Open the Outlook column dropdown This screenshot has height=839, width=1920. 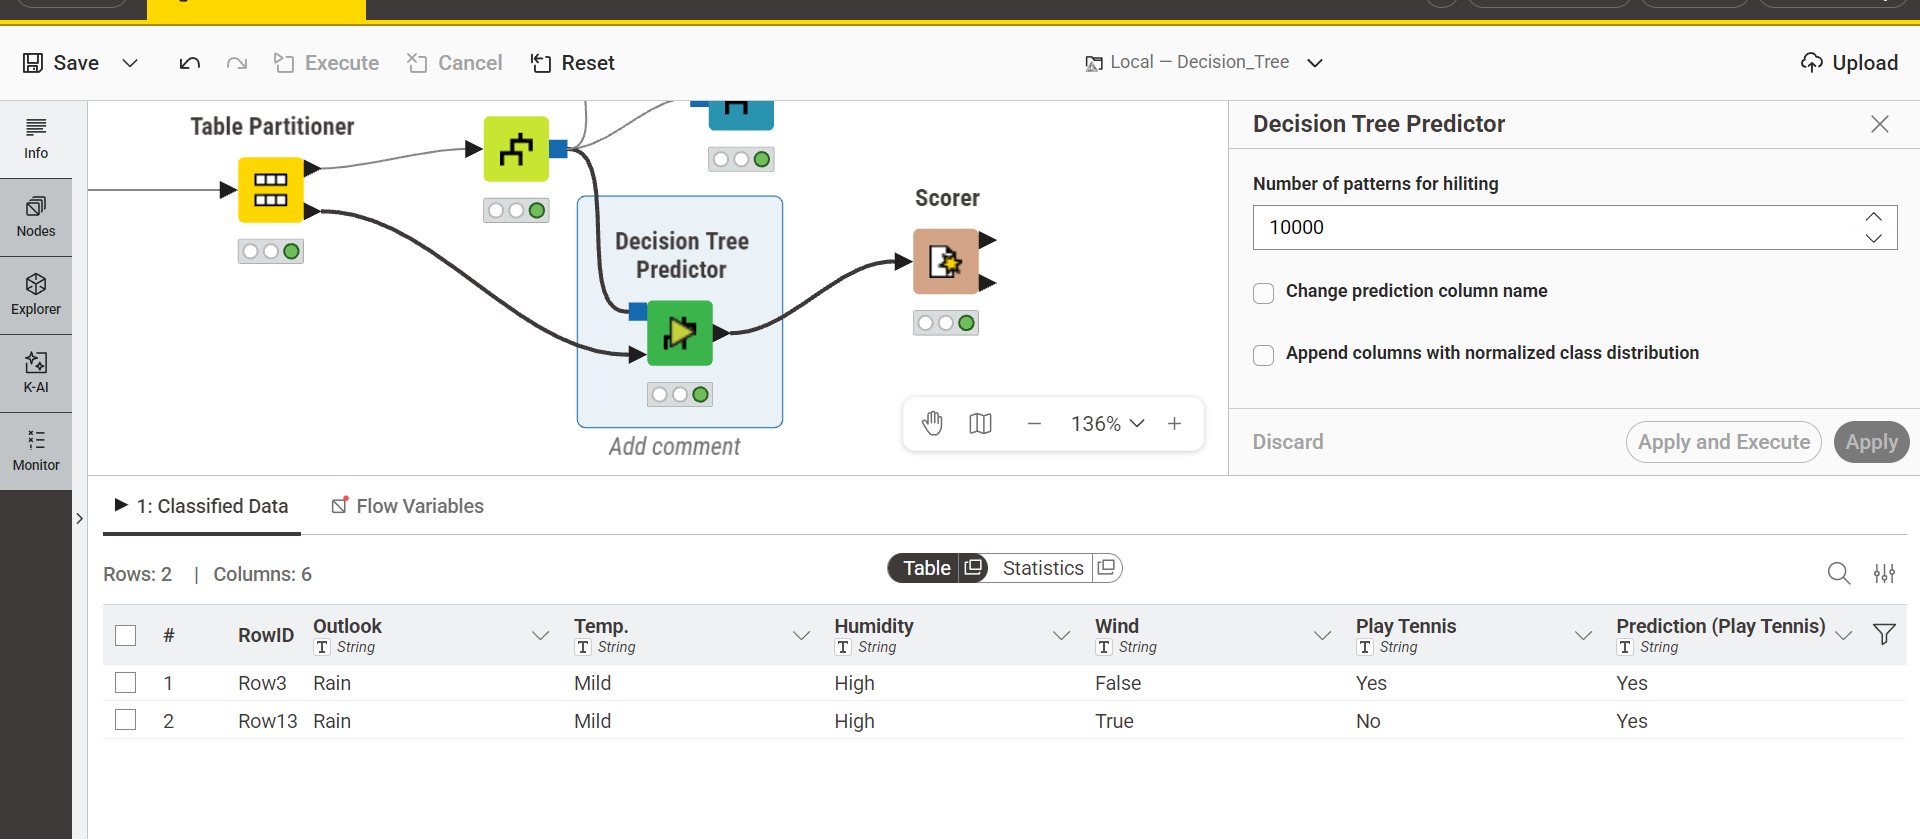[x=541, y=635]
